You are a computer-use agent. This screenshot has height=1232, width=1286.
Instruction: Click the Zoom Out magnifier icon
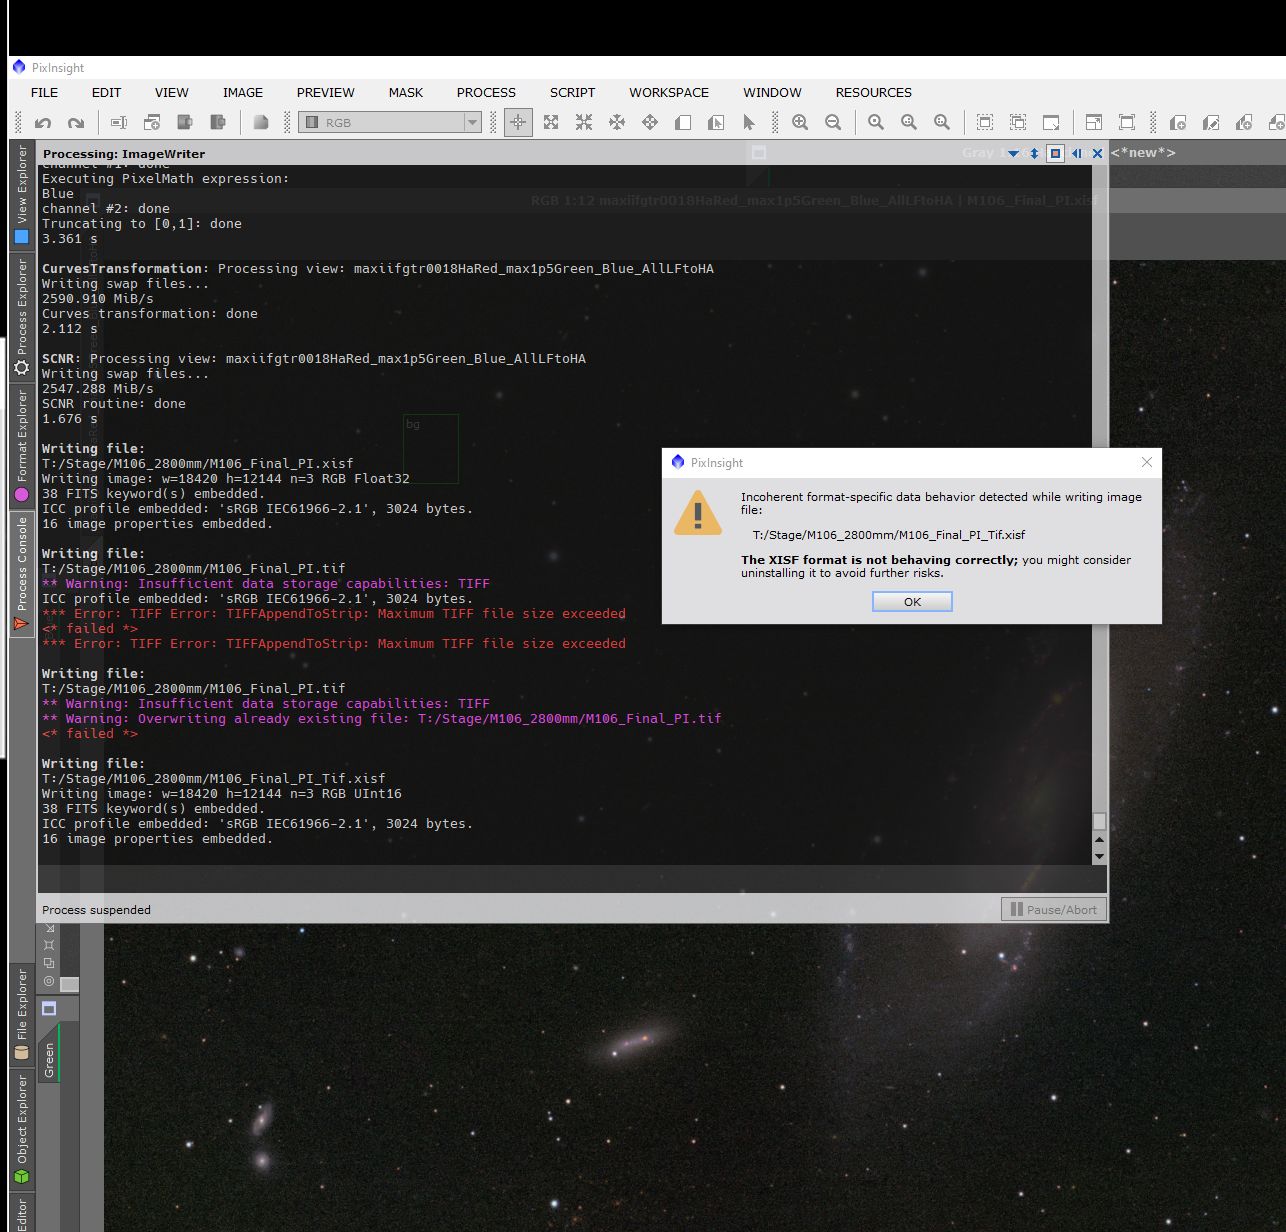click(x=833, y=122)
